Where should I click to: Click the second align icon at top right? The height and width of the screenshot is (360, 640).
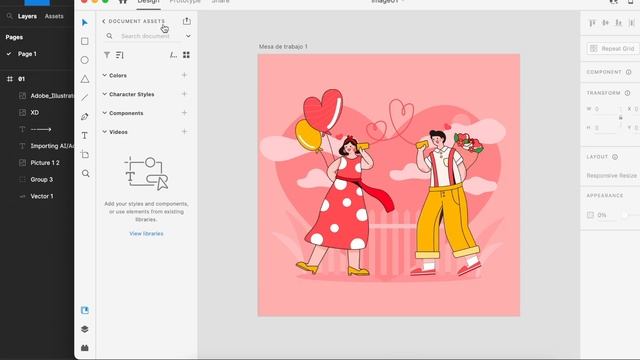[605, 23]
